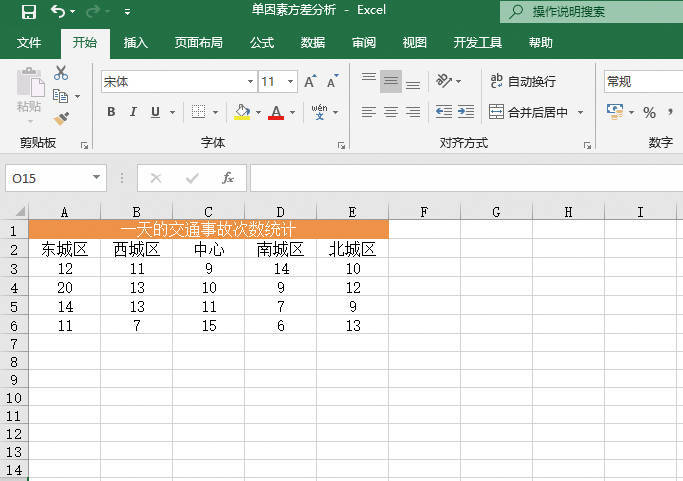The width and height of the screenshot is (683, 481).
Task: Click the Undo arrow icon
Action: point(57,12)
